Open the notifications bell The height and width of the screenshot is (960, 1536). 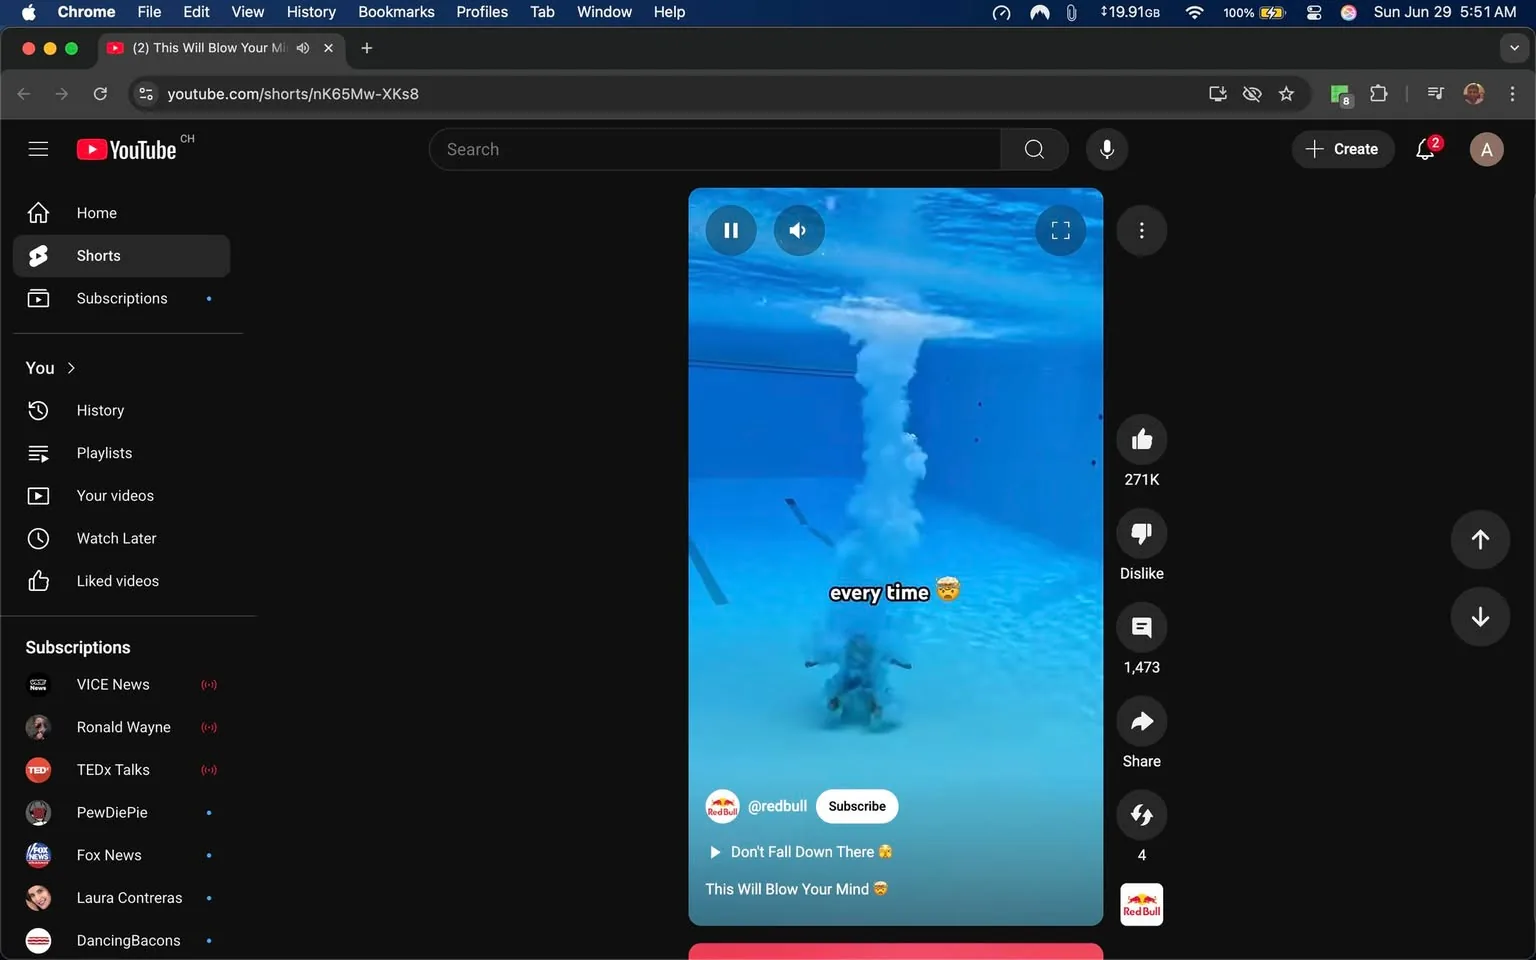tap(1424, 149)
